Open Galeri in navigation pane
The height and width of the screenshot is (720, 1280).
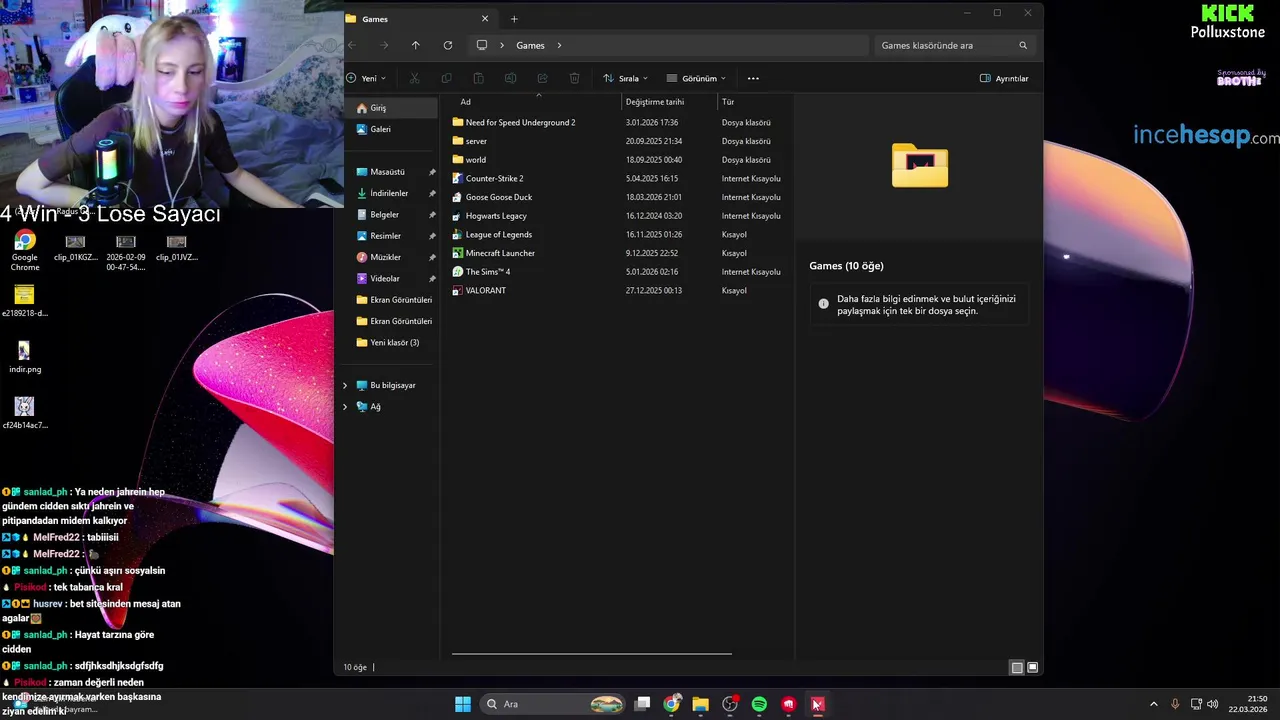click(391, 129)
